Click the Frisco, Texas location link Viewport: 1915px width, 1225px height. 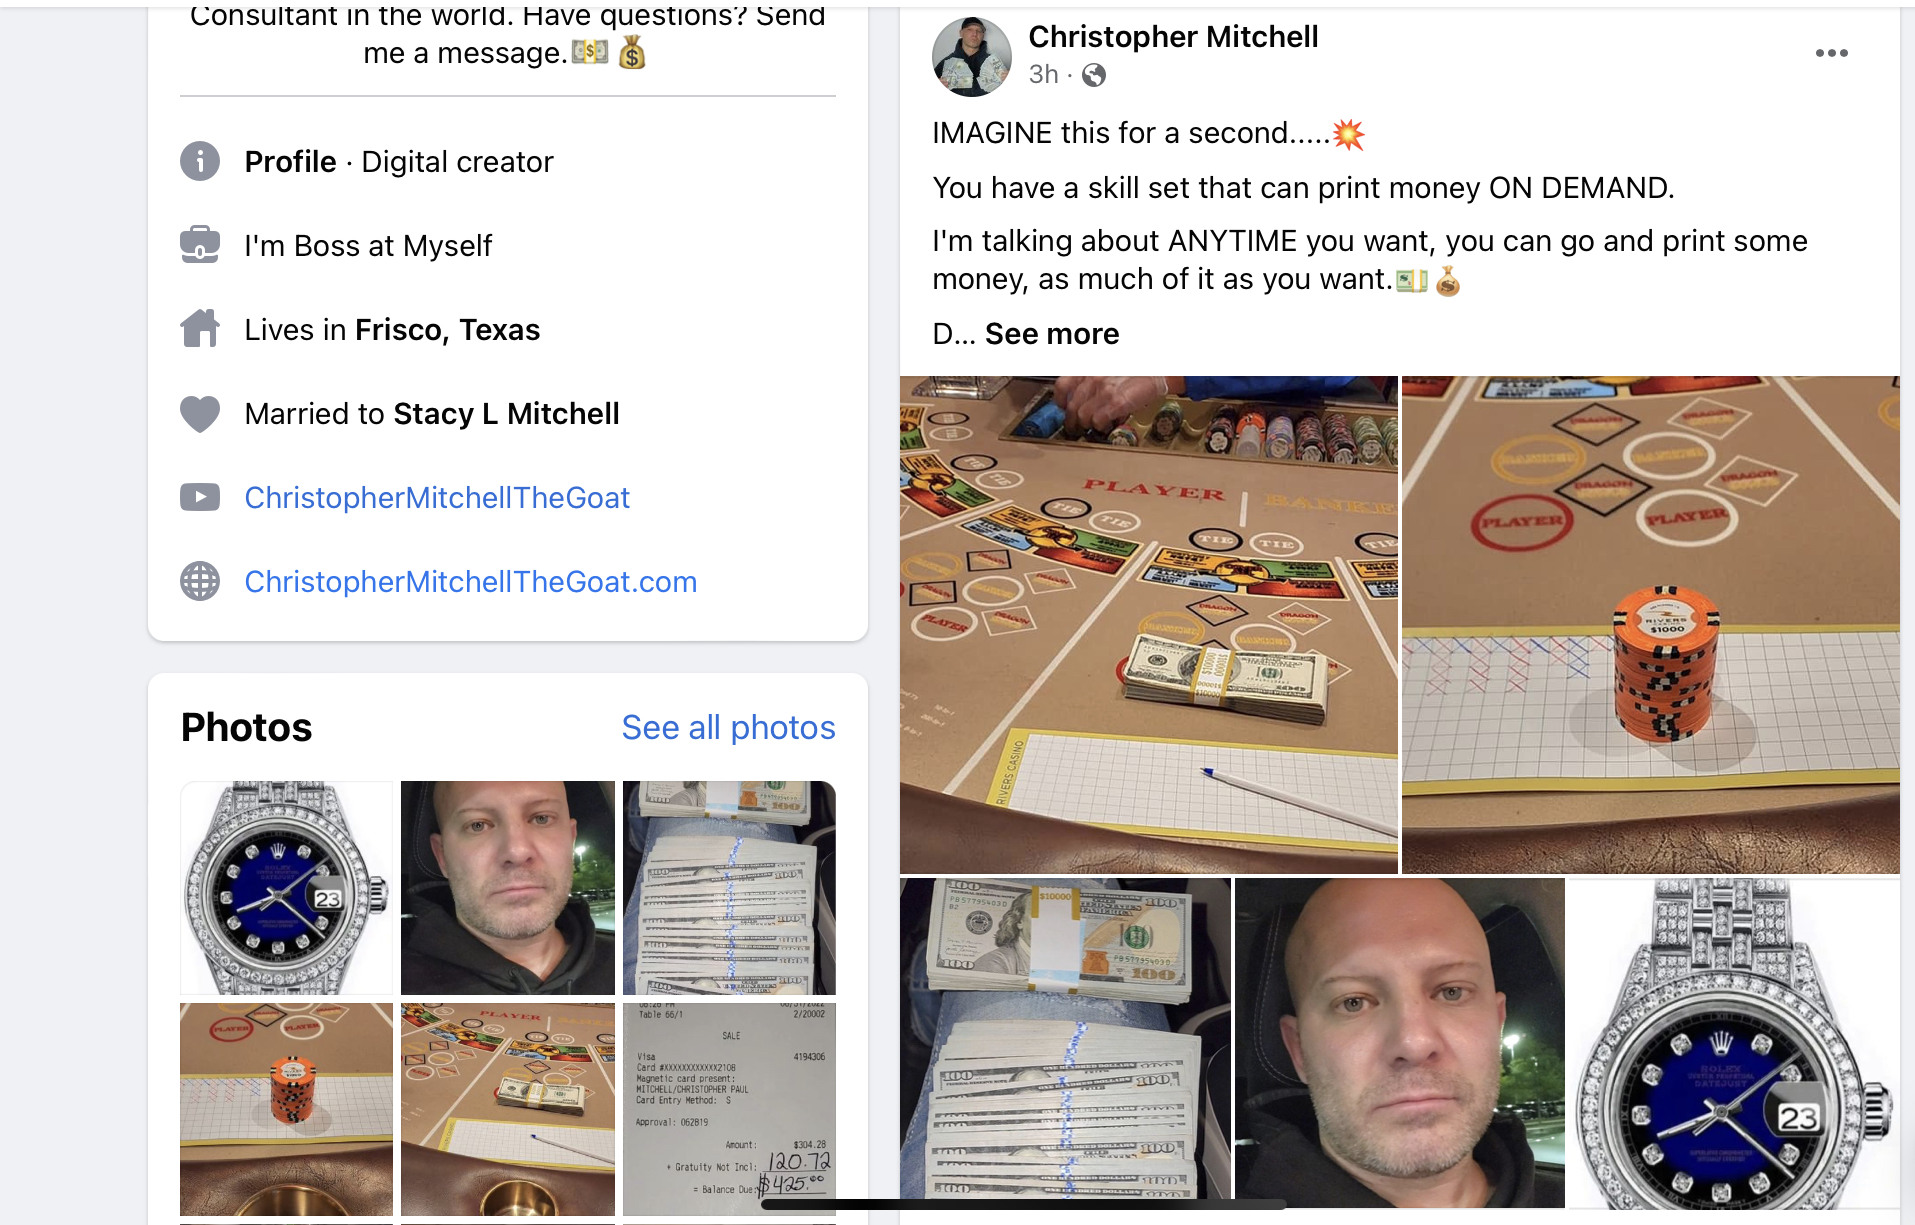tap(447, 330)
